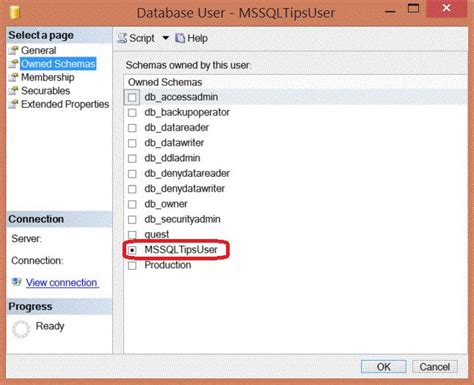Select the db_denydatawriter row text

click(185, 189)
